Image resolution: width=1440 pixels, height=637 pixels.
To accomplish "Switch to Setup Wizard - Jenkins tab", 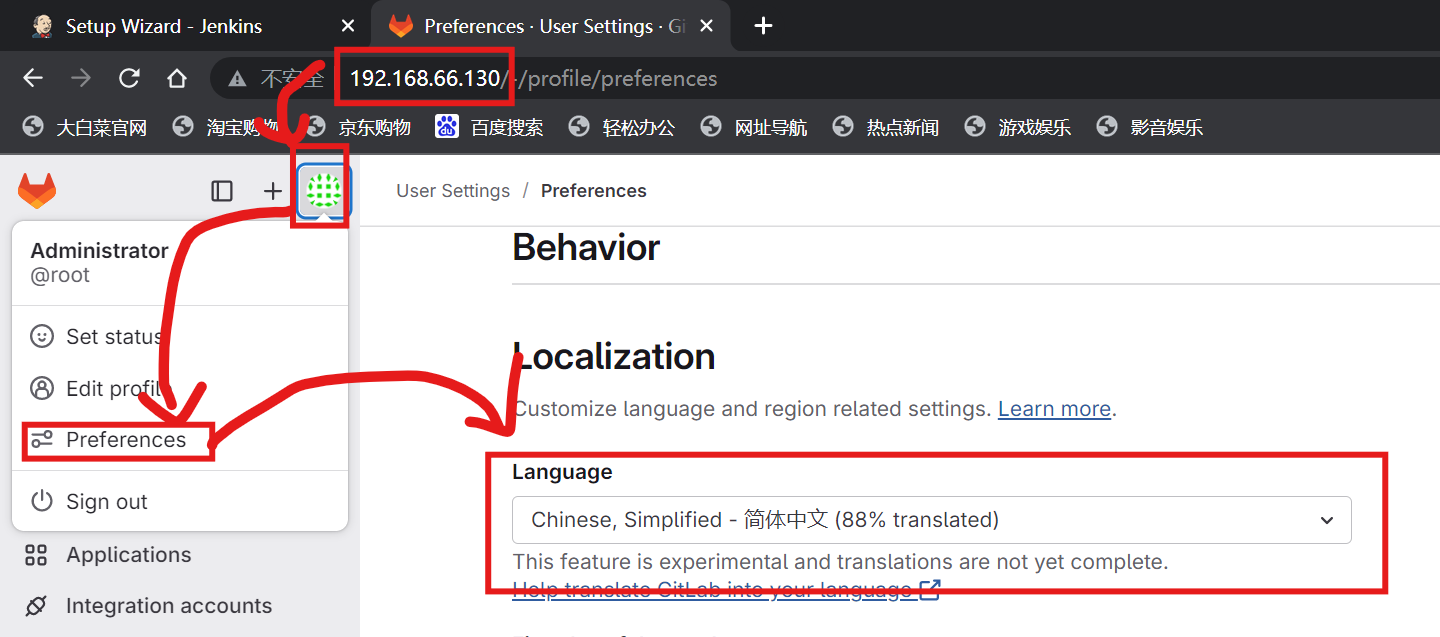I will (186, 26).
